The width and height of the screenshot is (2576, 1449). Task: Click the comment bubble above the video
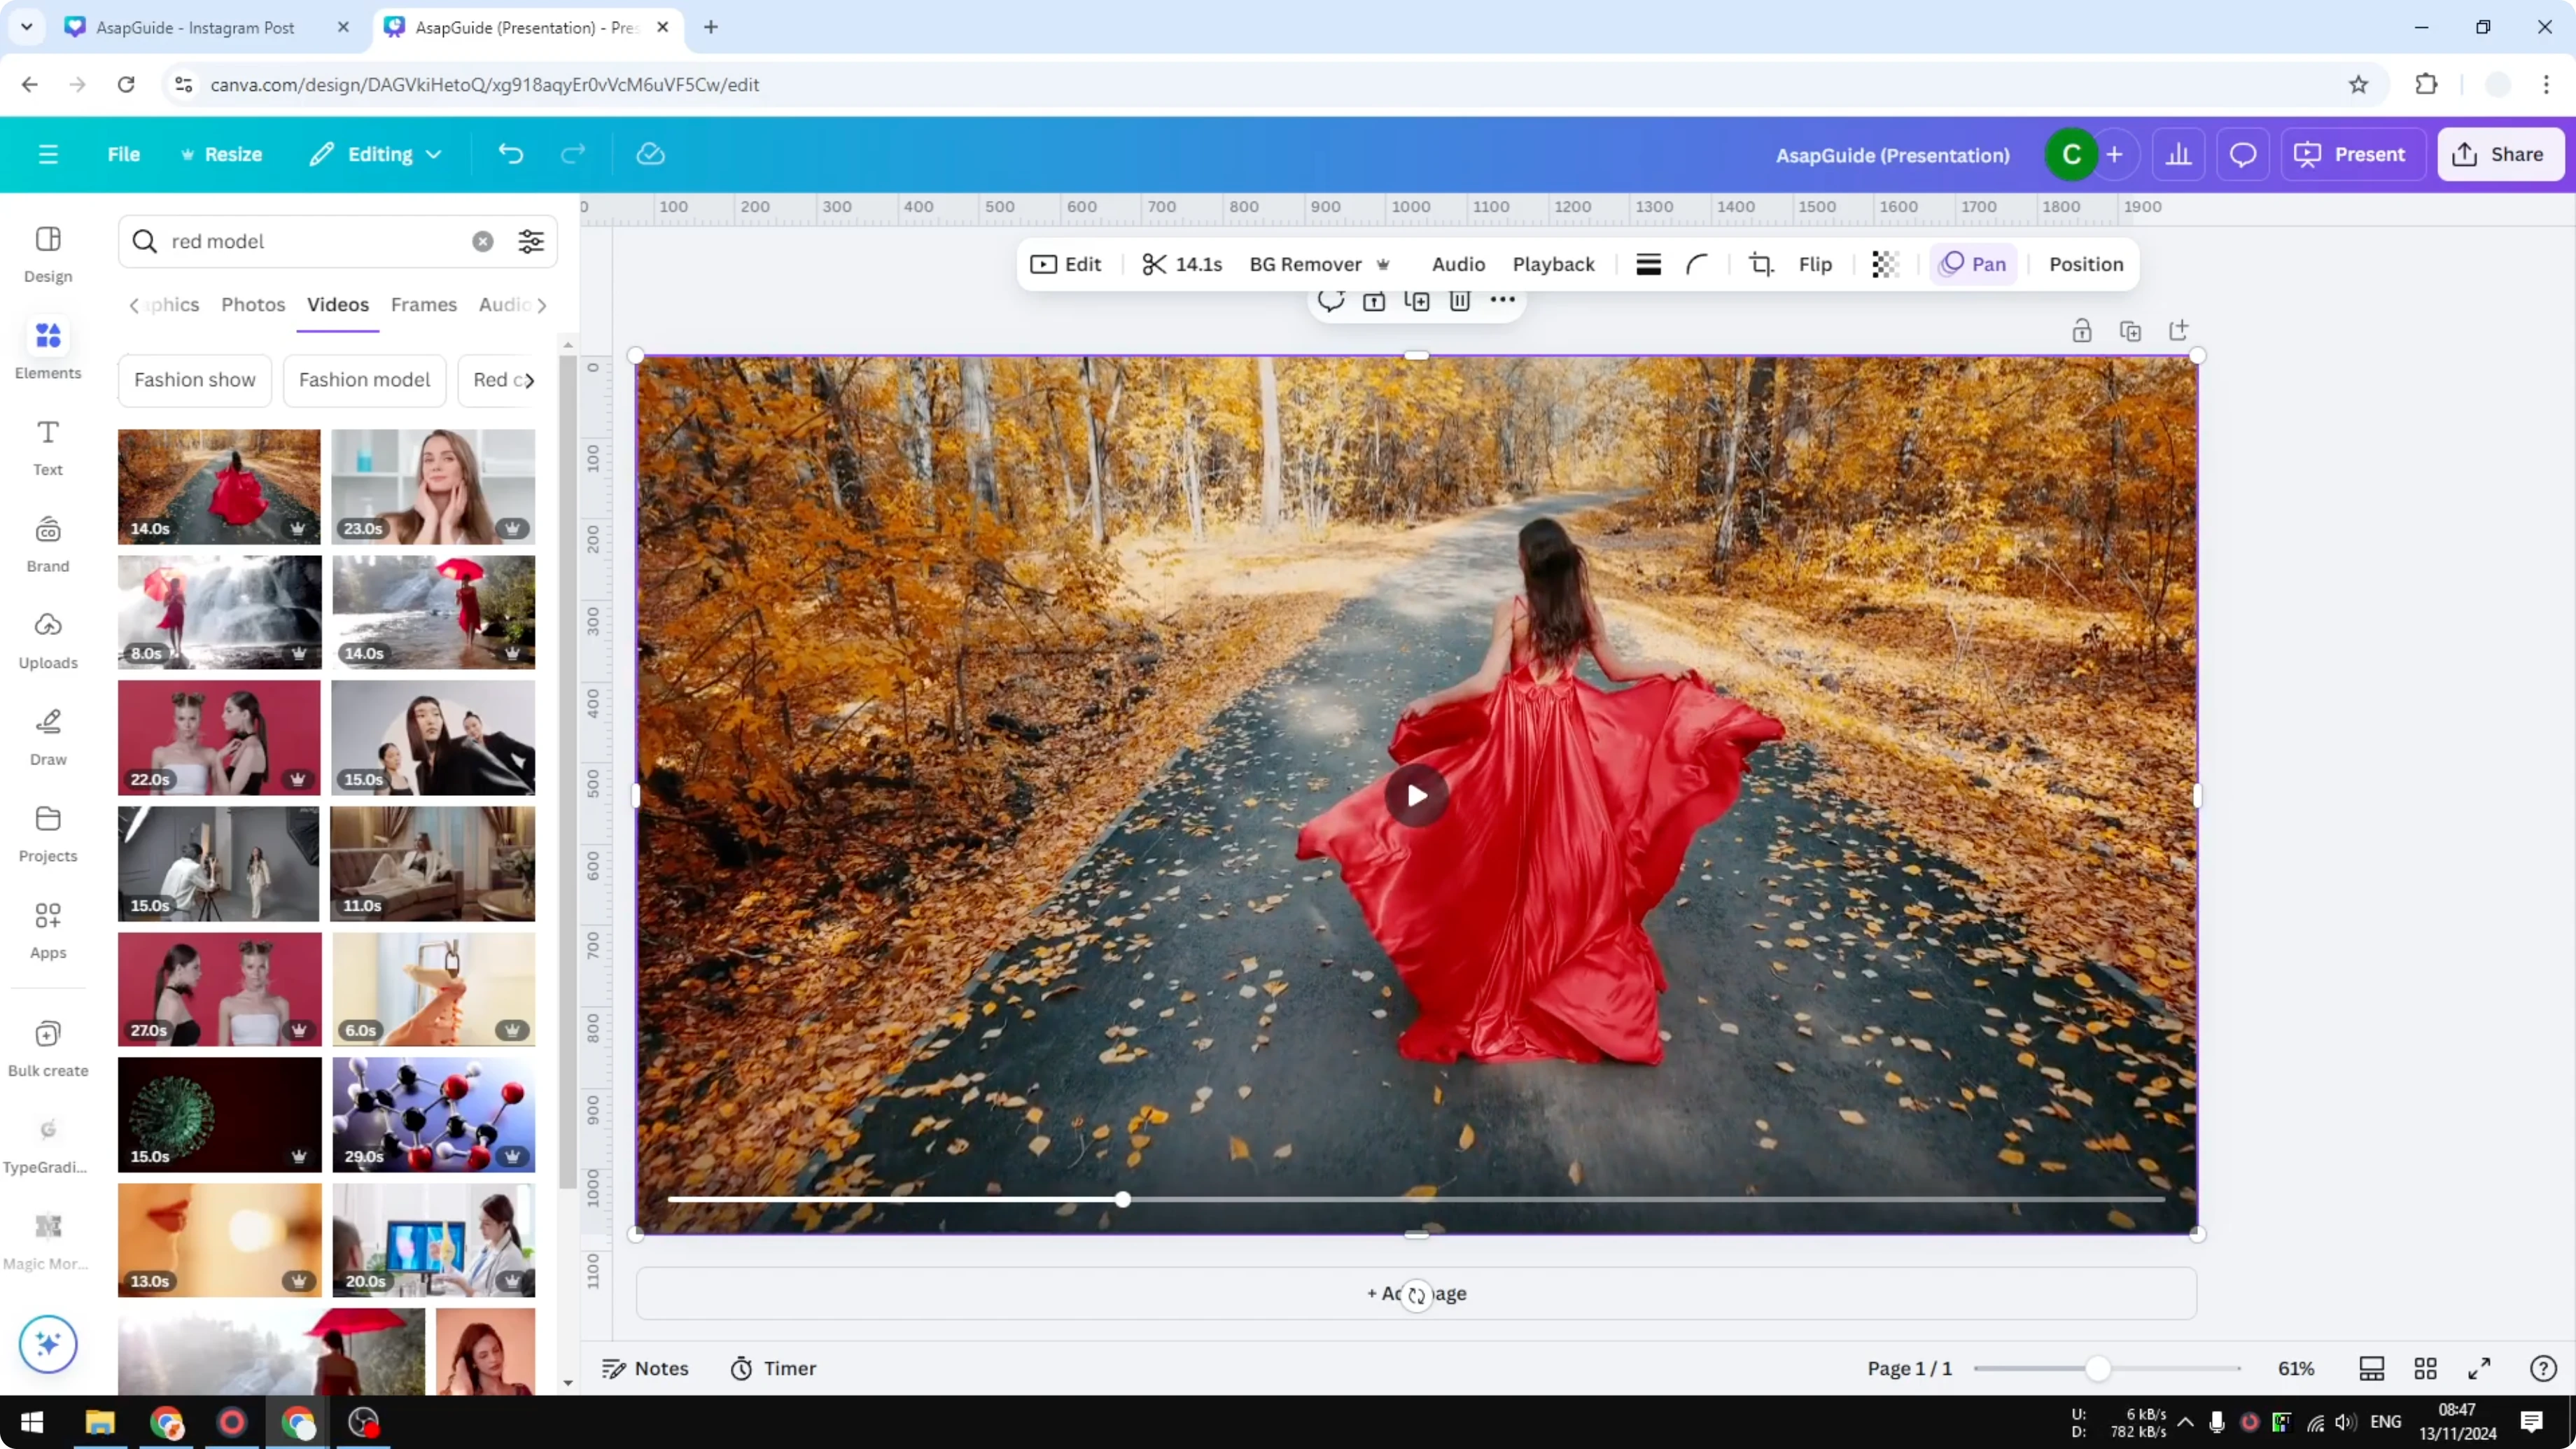1331,301
